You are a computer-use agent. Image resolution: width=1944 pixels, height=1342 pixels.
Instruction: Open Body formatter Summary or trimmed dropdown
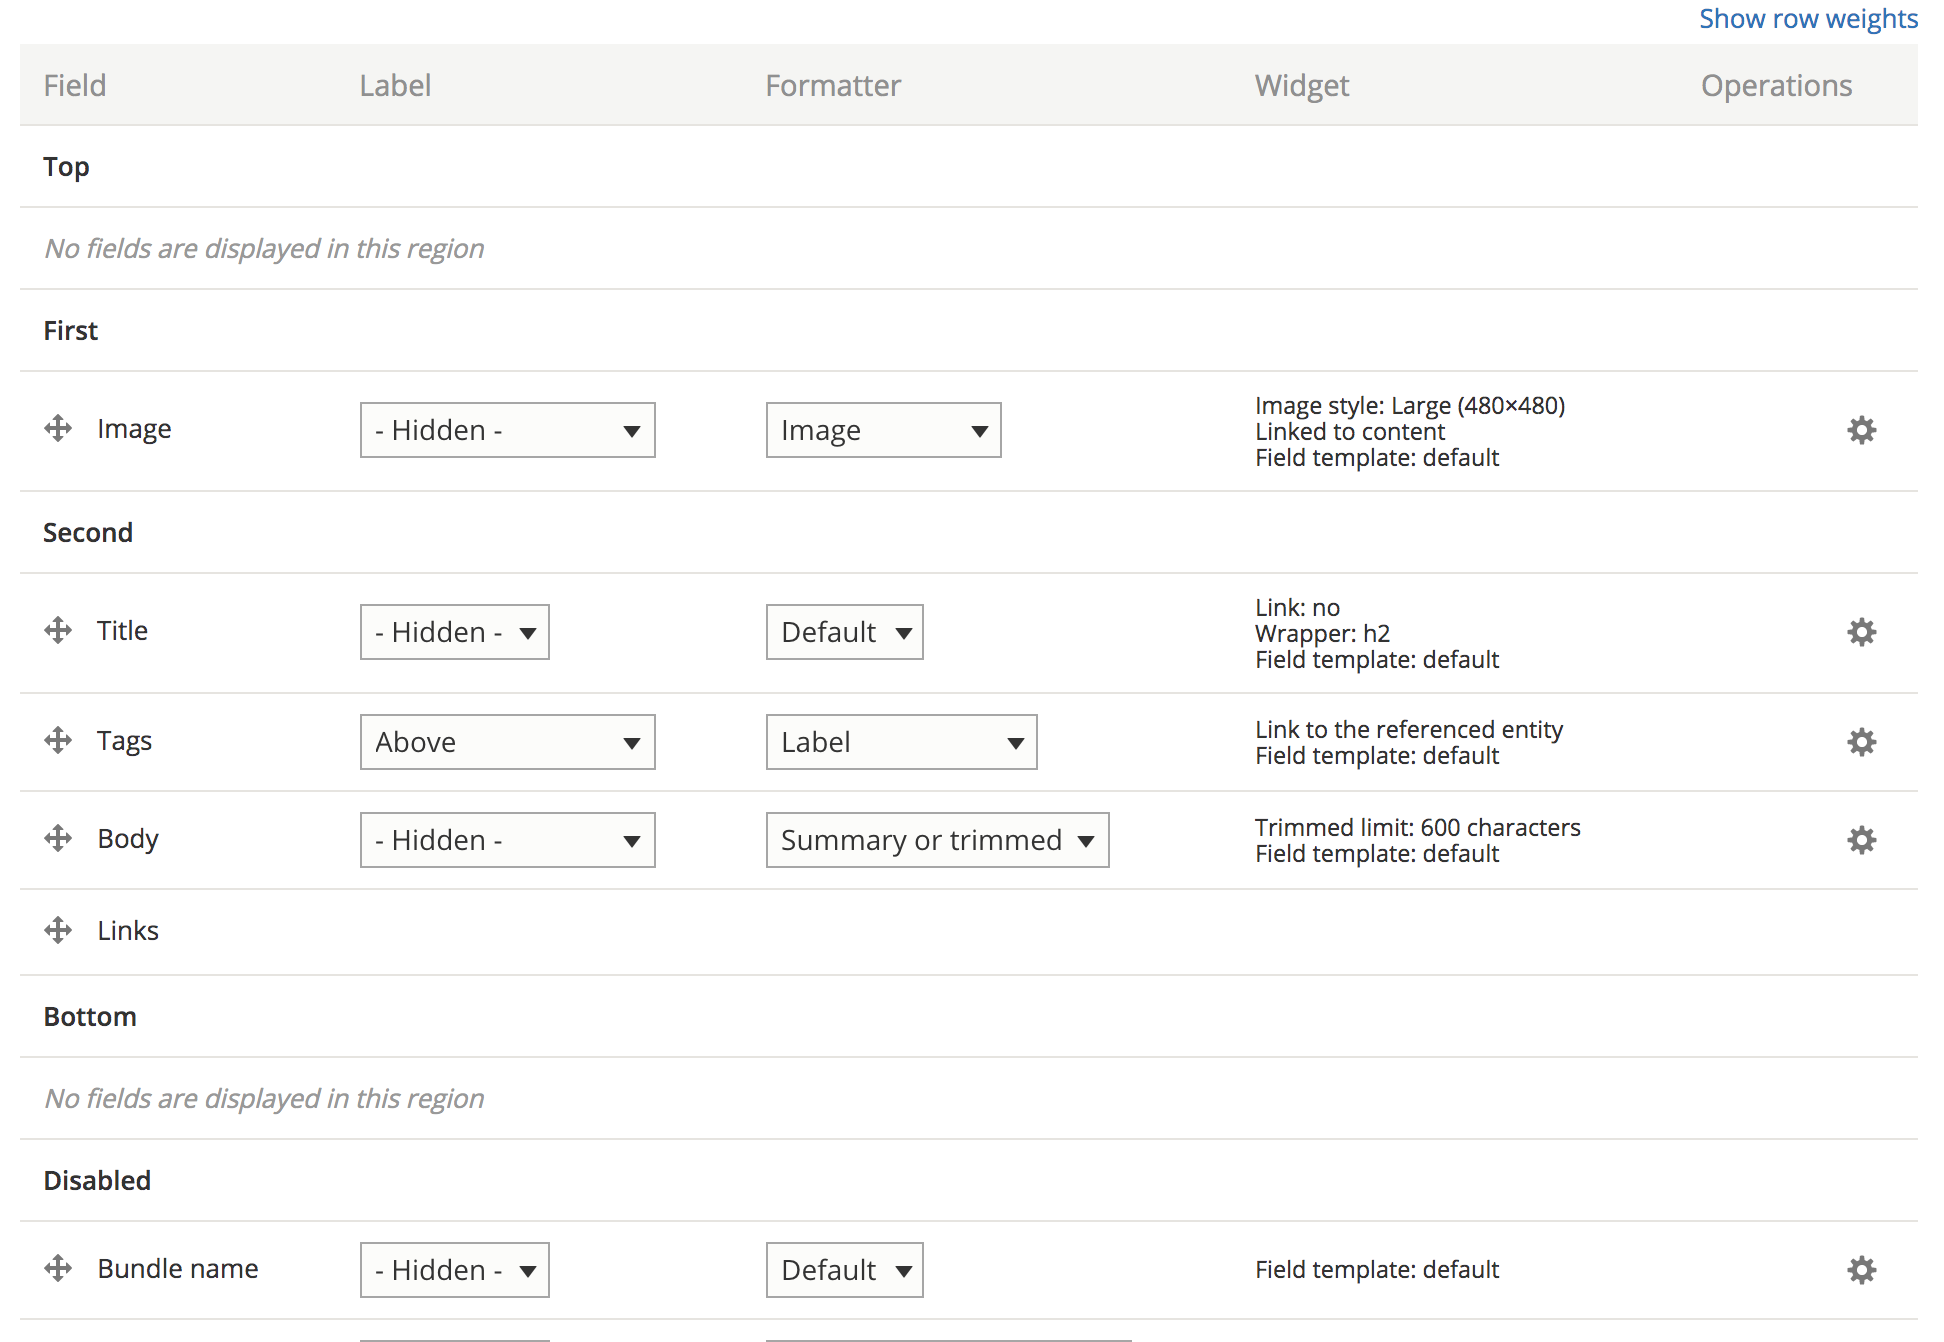point(937,841)
